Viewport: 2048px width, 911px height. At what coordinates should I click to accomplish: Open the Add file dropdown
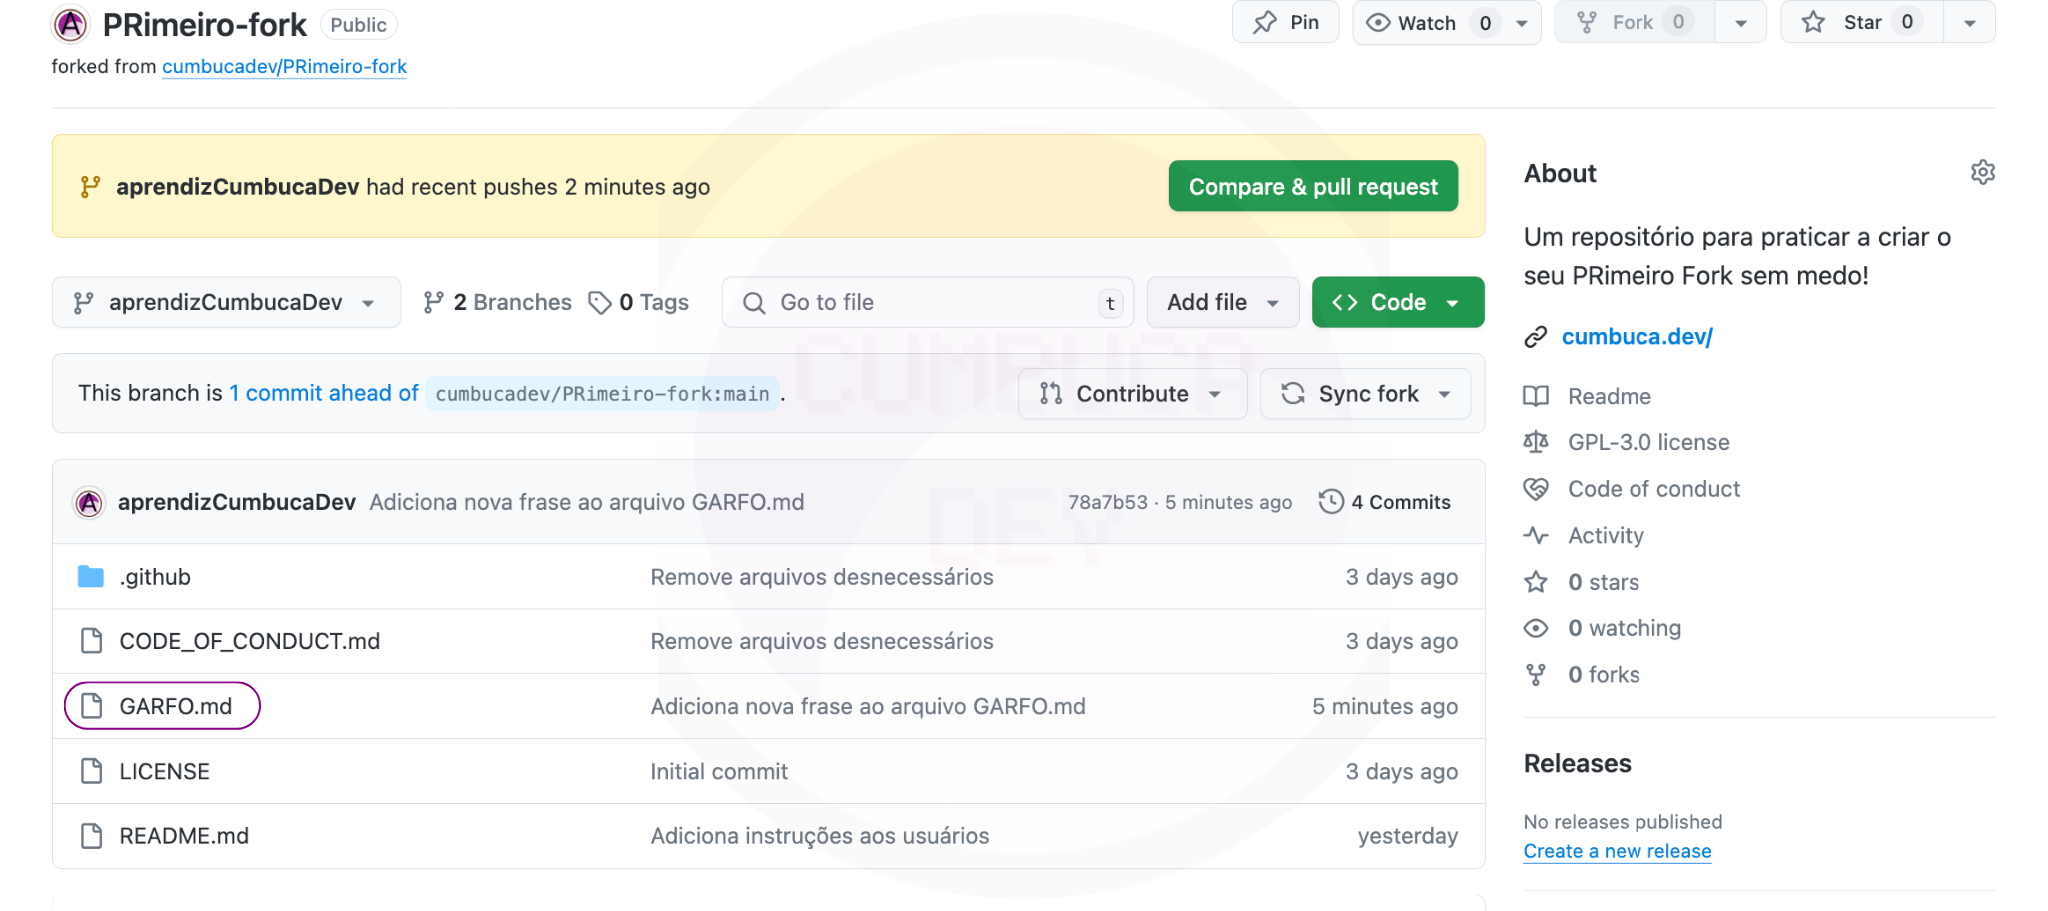[x=1222, y=303]
